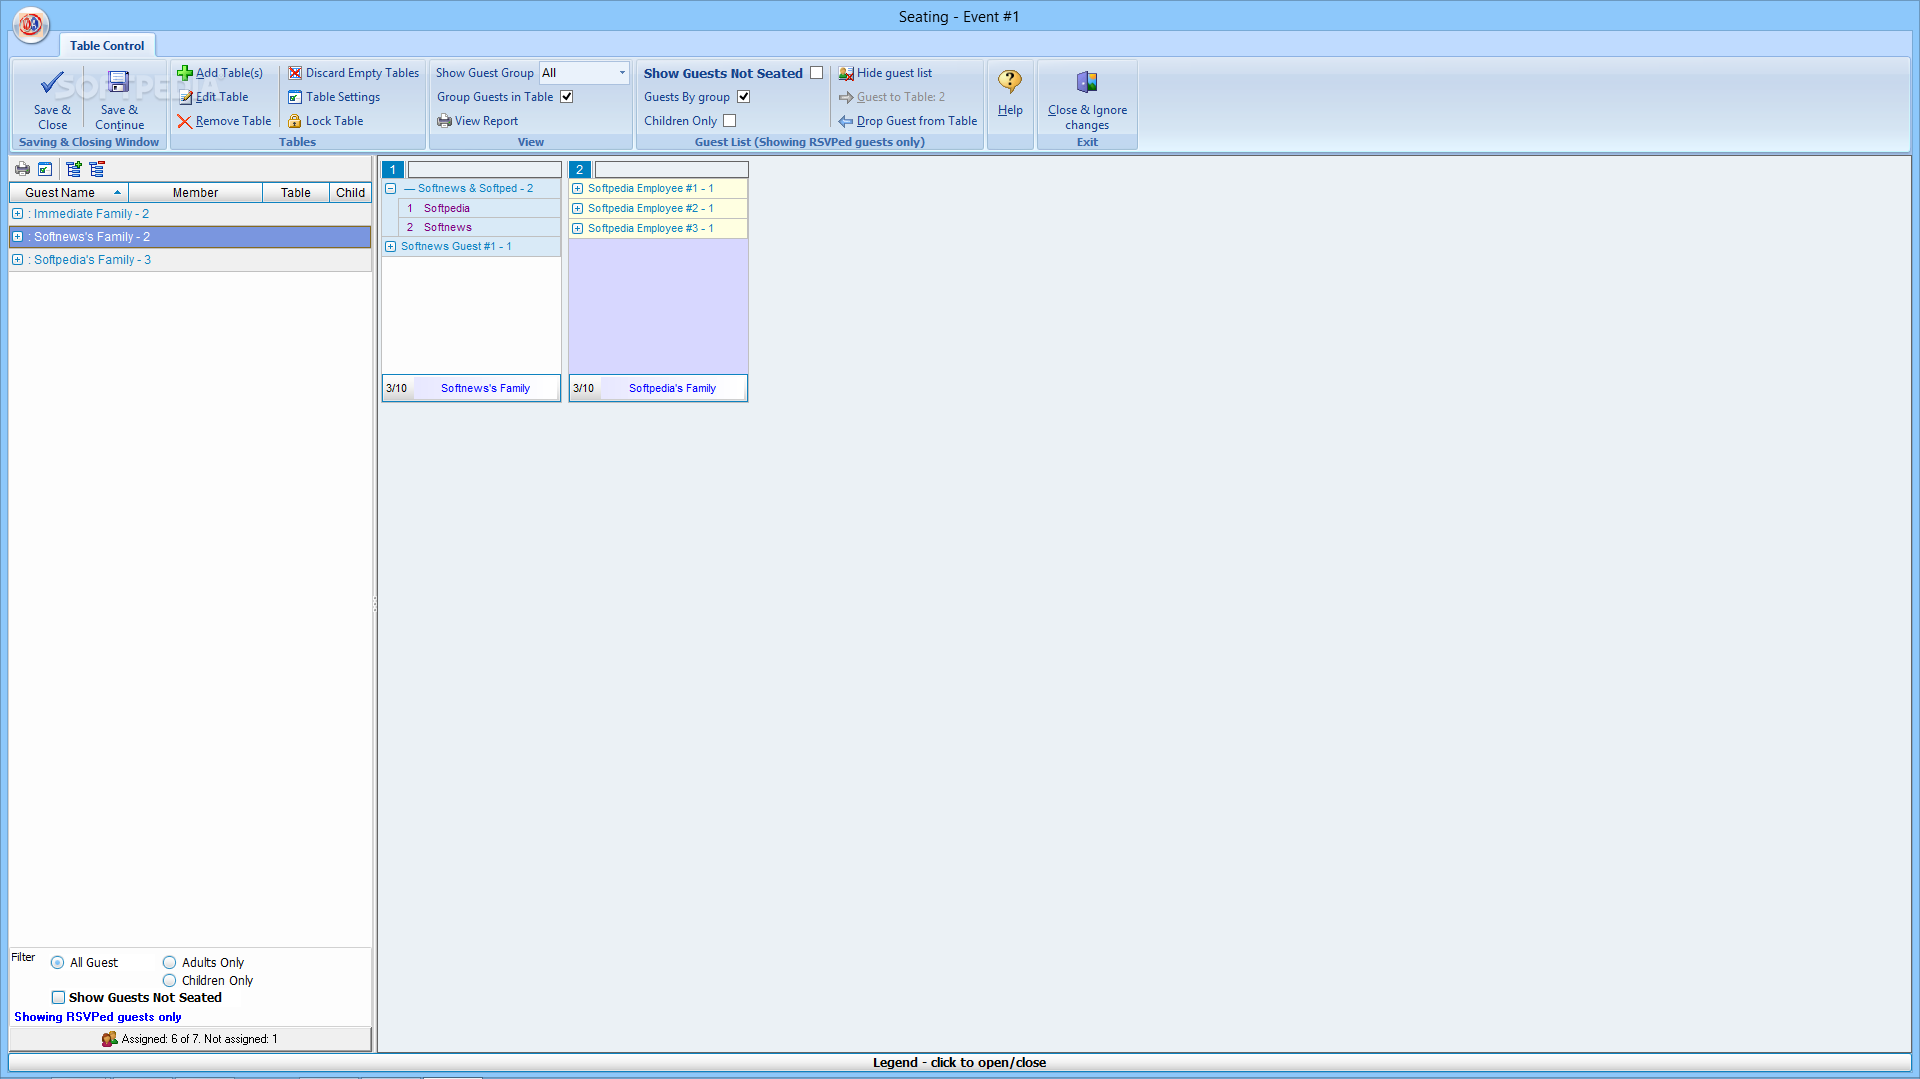This screenshot has height=1079, width=1920.
Task: Check the filter panel Show Guests Not Seated box
Action: tap(58, 998)
